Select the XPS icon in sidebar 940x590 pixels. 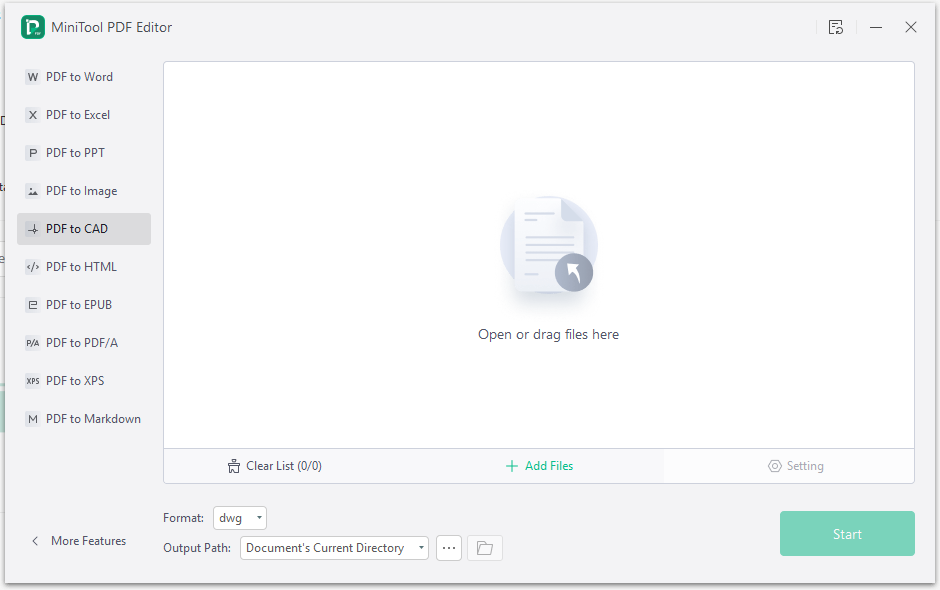click(x=33, y=381)
